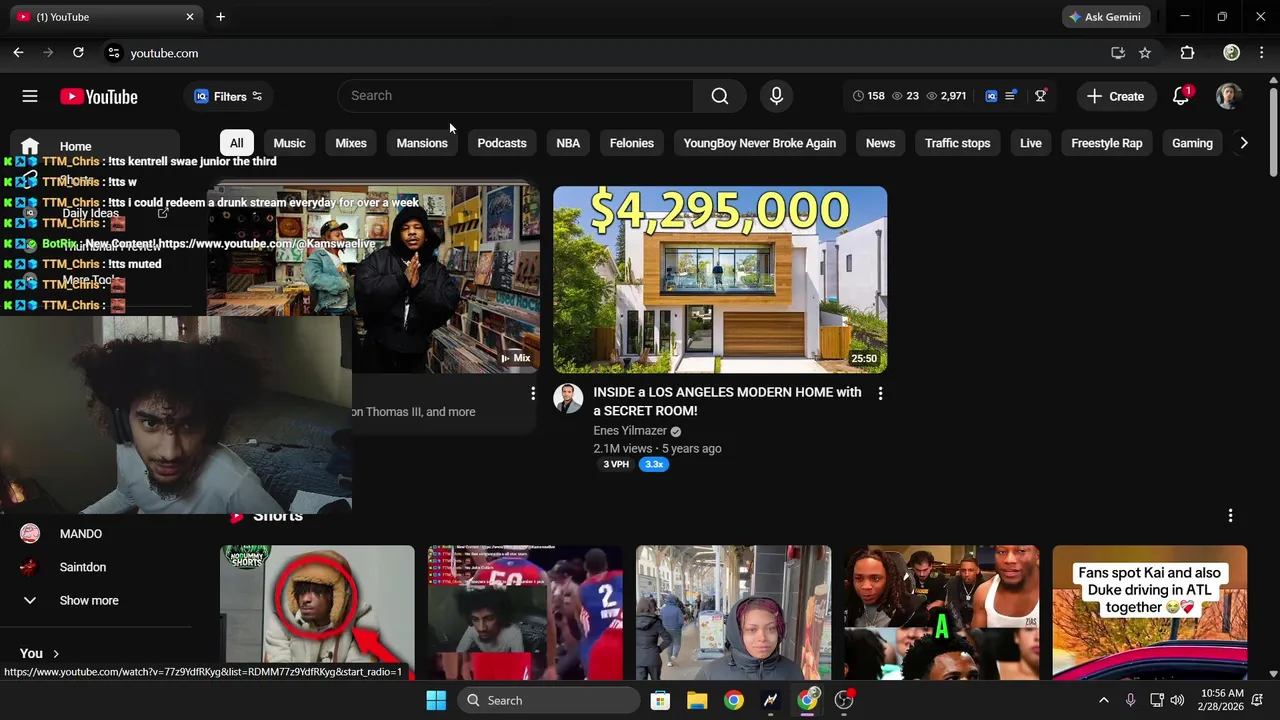Start voice search with microphone
The width and height of the screenshot is (1280, 720).
point(776,96)
